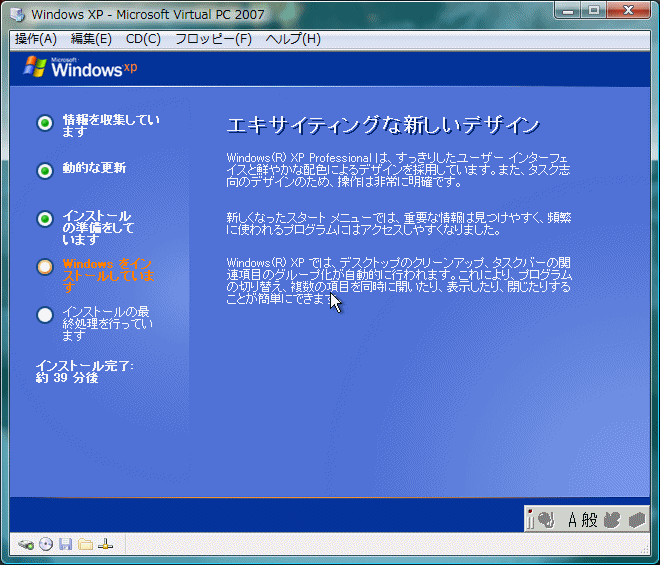Open the ヘルプ(H) menu
Screen dimensions: 660x565
point(293,39)
